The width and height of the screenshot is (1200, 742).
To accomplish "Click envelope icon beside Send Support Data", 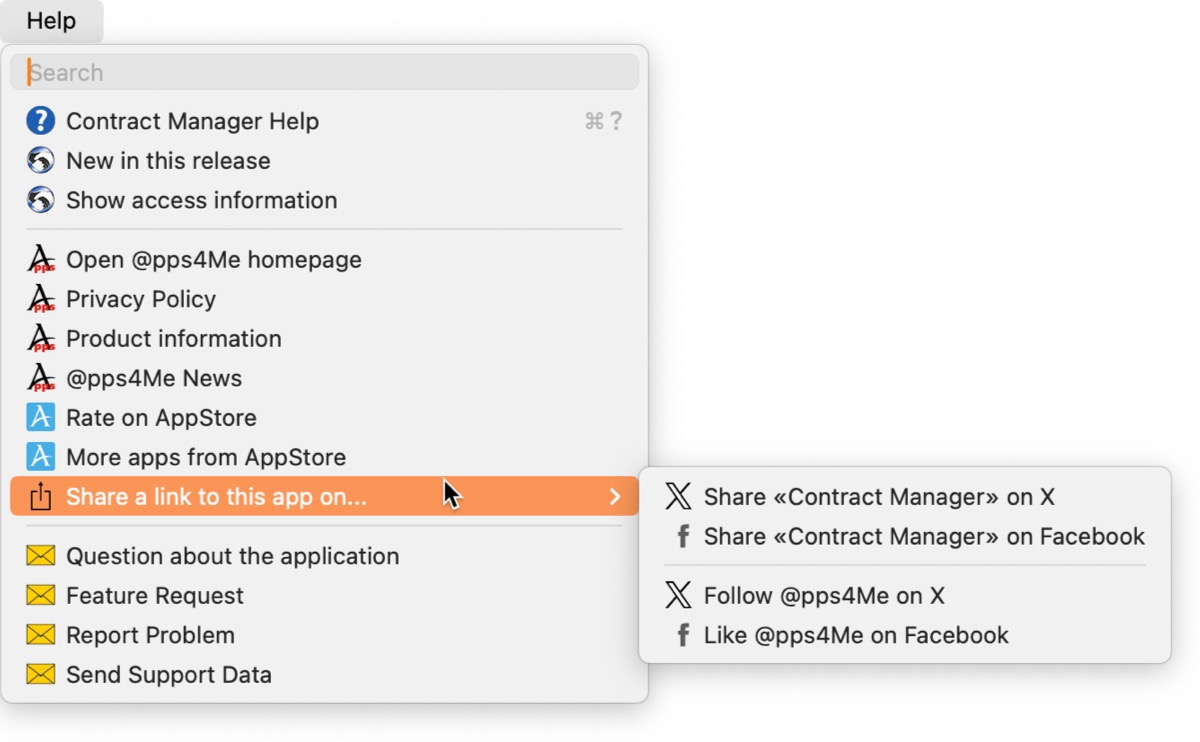I will point(40,675).
